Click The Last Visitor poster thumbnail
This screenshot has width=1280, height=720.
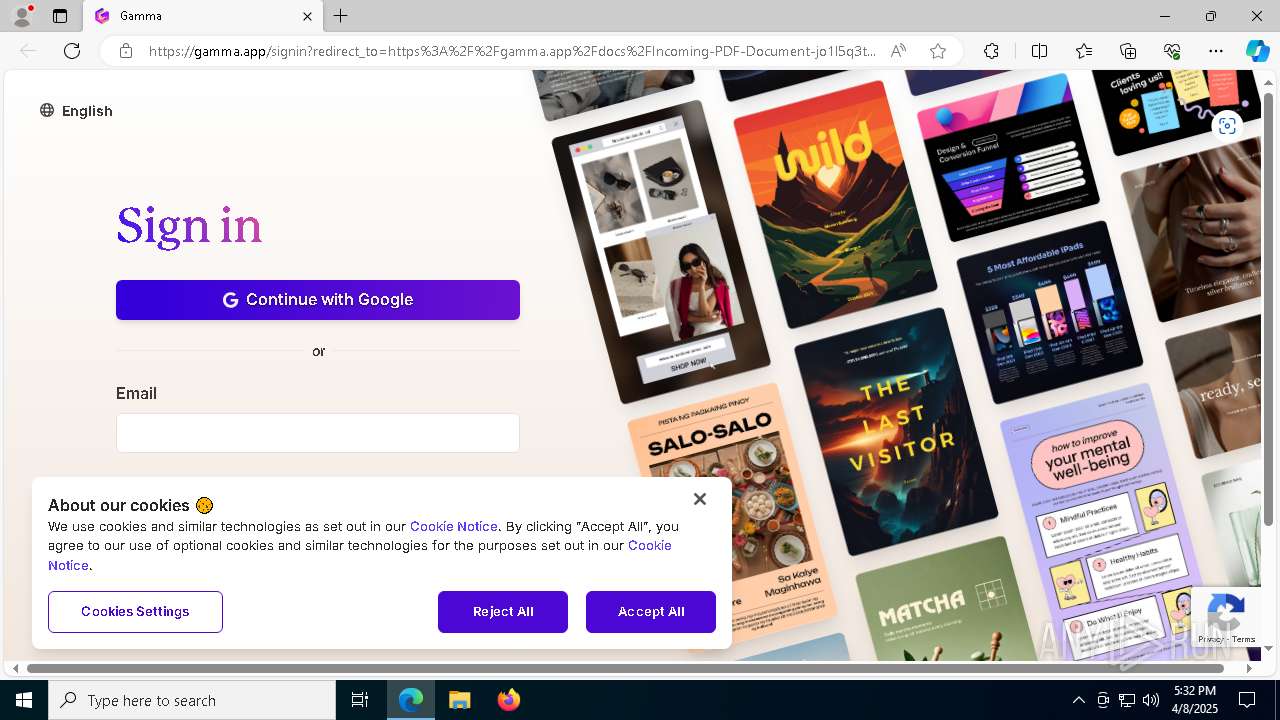[x=896, y=432]
